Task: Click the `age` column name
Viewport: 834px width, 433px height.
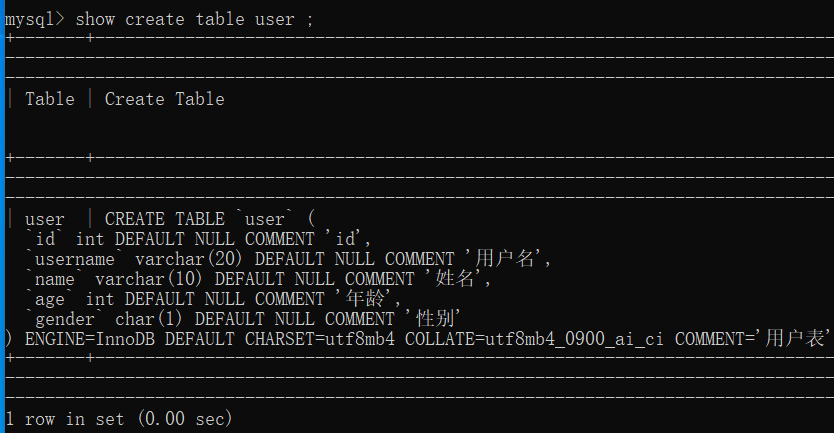Action: point(49,299)
